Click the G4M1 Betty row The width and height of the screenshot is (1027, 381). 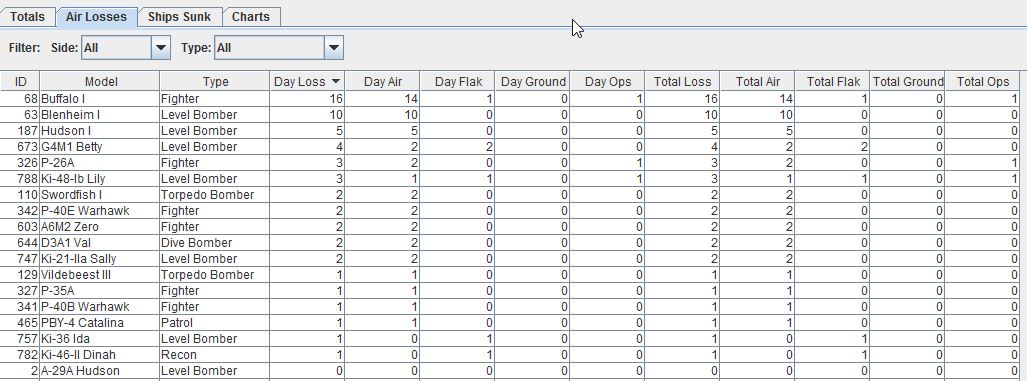pos(510,147)
